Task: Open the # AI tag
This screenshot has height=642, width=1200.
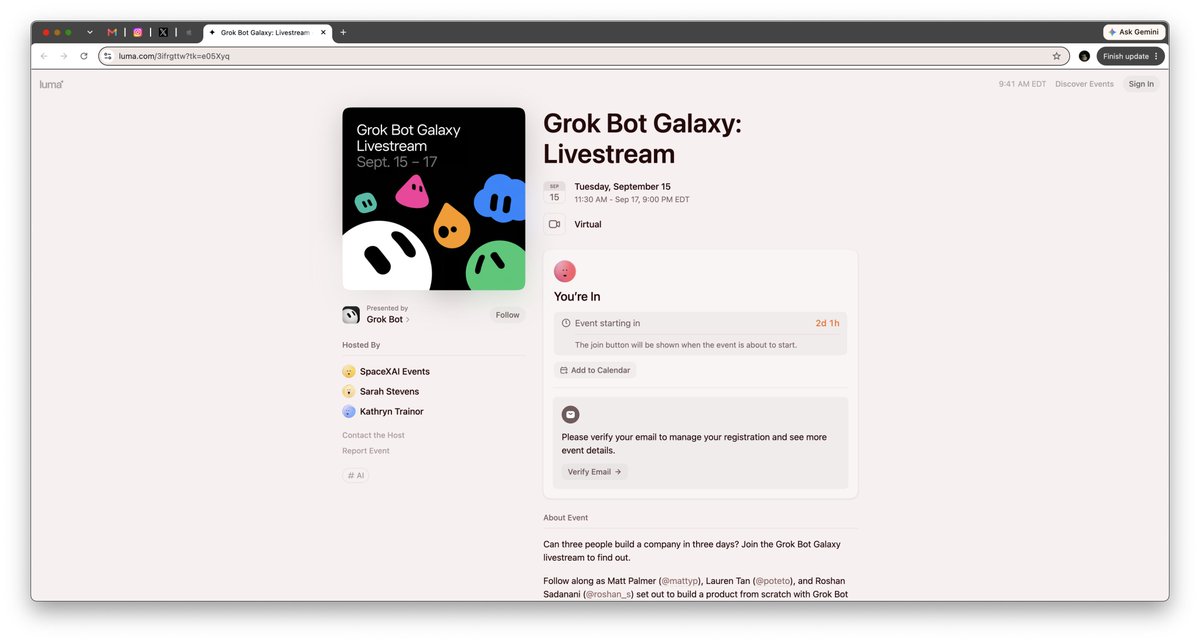Action: [x=356, y=476]
